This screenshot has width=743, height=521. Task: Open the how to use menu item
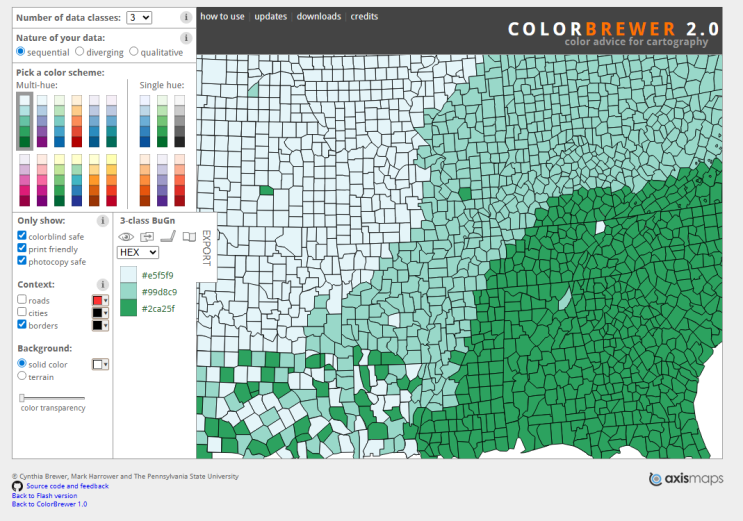[222, 16]
